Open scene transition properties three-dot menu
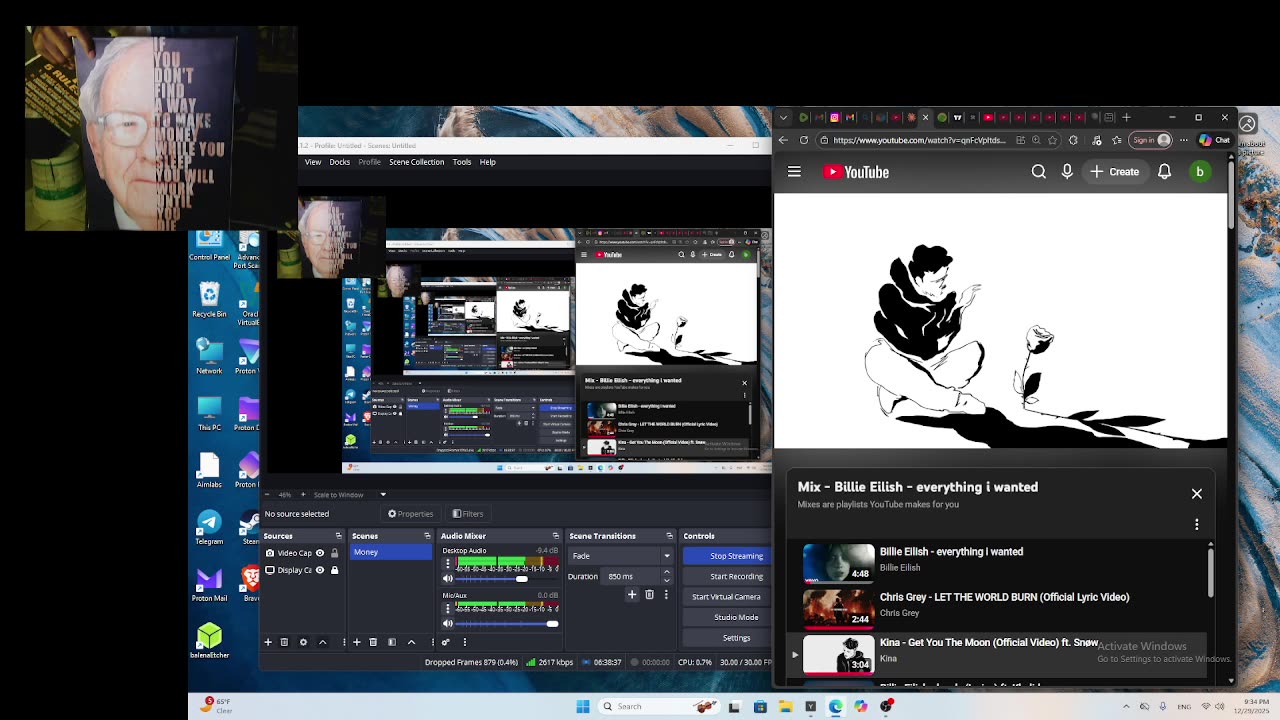This screenshot has width=1280, height=720. tap(666, 595)
